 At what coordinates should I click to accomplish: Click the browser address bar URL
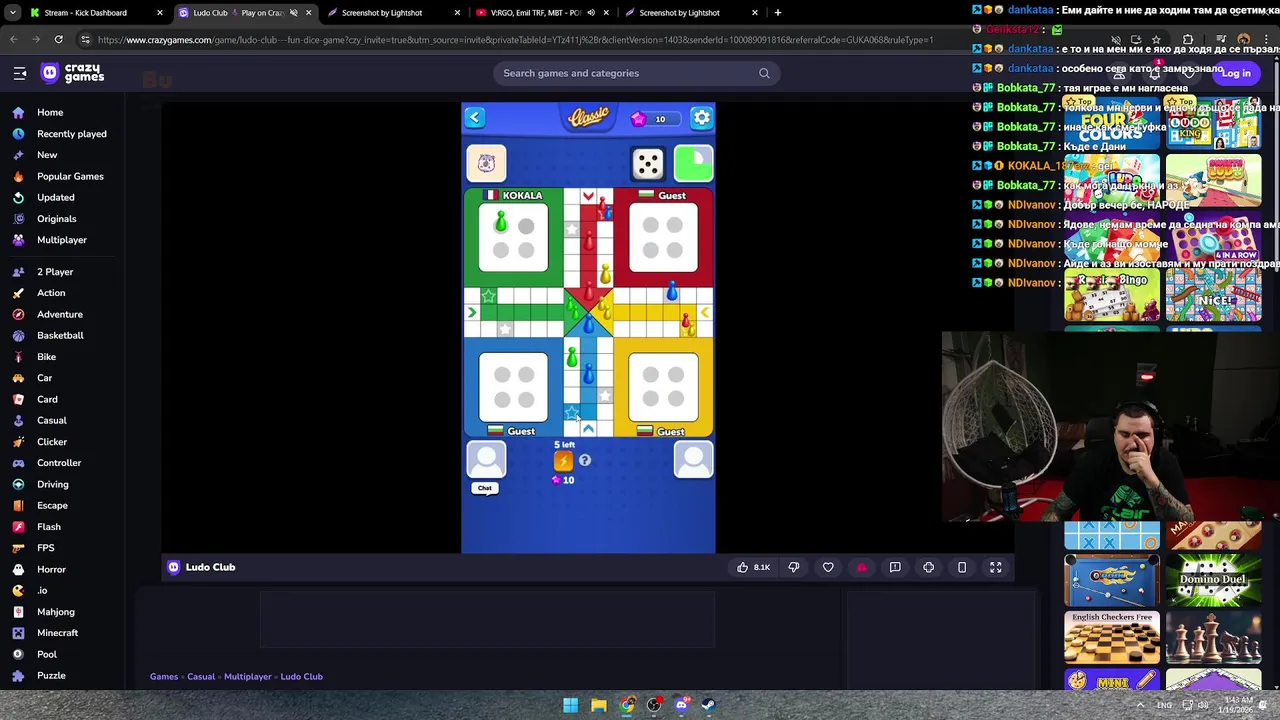pos(515,40)
